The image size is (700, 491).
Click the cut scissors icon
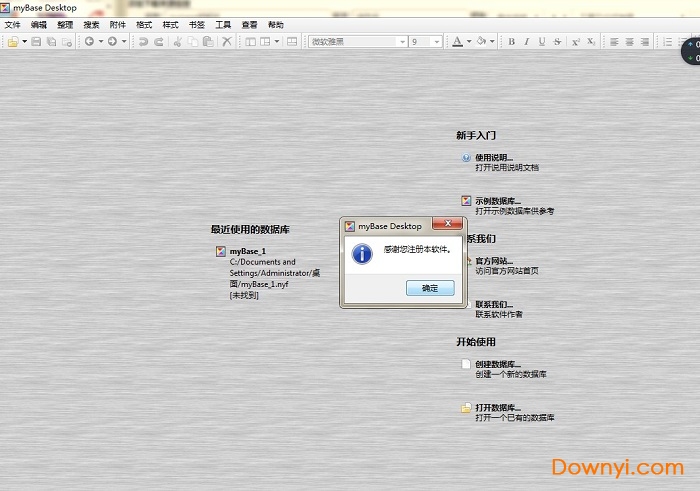tap(178, 42)
